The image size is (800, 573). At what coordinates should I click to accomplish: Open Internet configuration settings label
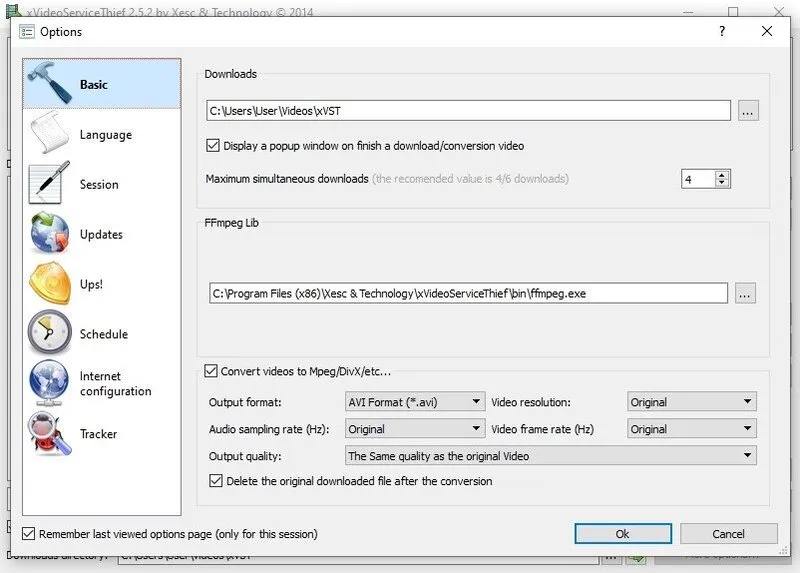click(115, 384)
